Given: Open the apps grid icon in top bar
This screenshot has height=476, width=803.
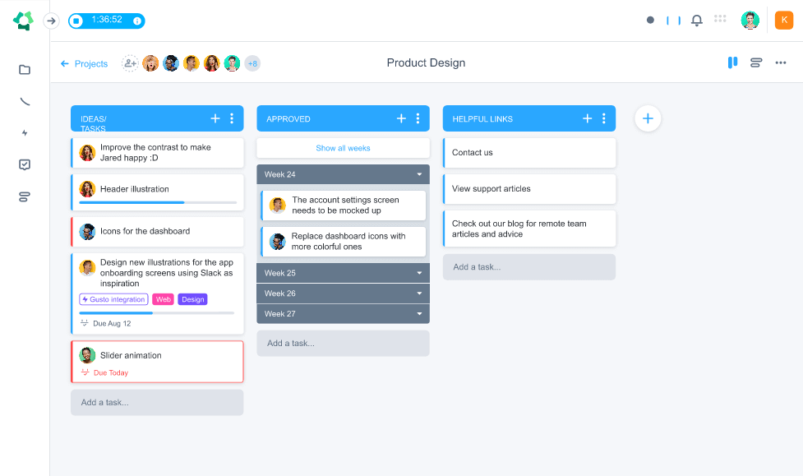Looking at the screenshot, I should pos(720,20).
